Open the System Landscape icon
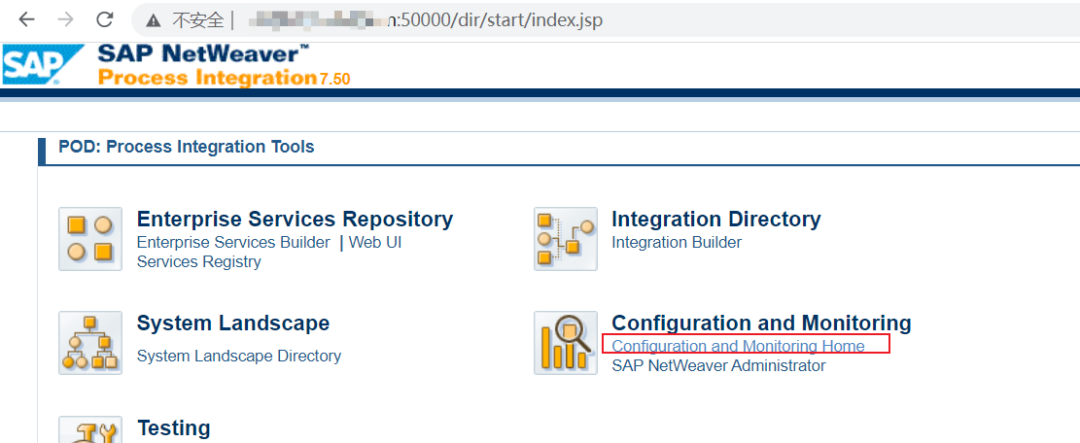1080x443 pixels. [90, 342]
